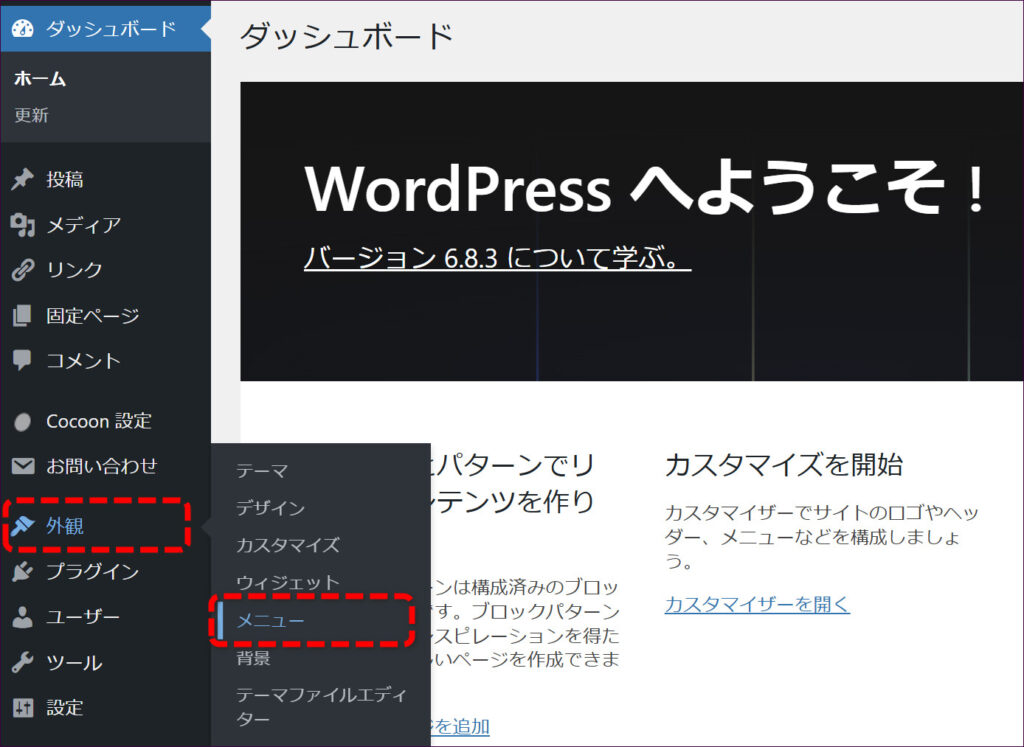
Task: Choose テーマ from the flyout submenu
Action: pyautogui.click(x=262, y=470)
